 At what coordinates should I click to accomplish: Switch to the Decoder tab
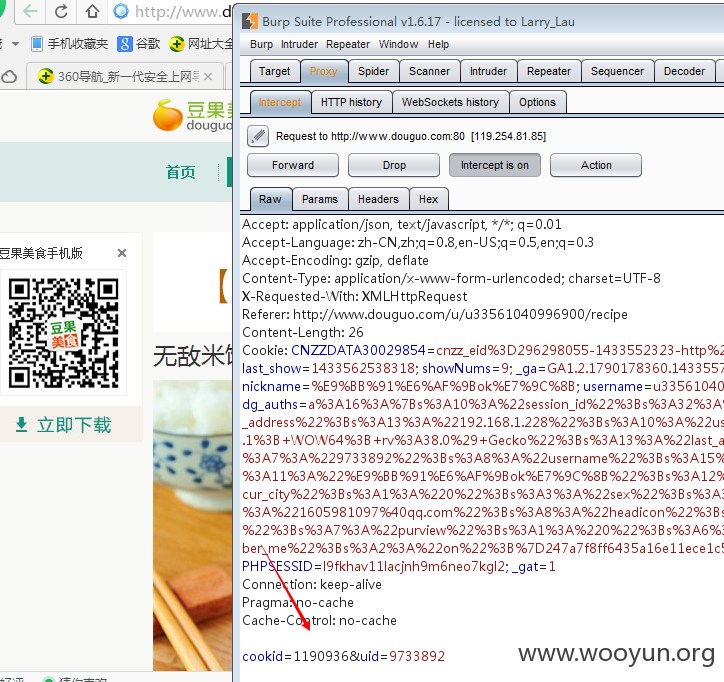[x=684, y=71]
